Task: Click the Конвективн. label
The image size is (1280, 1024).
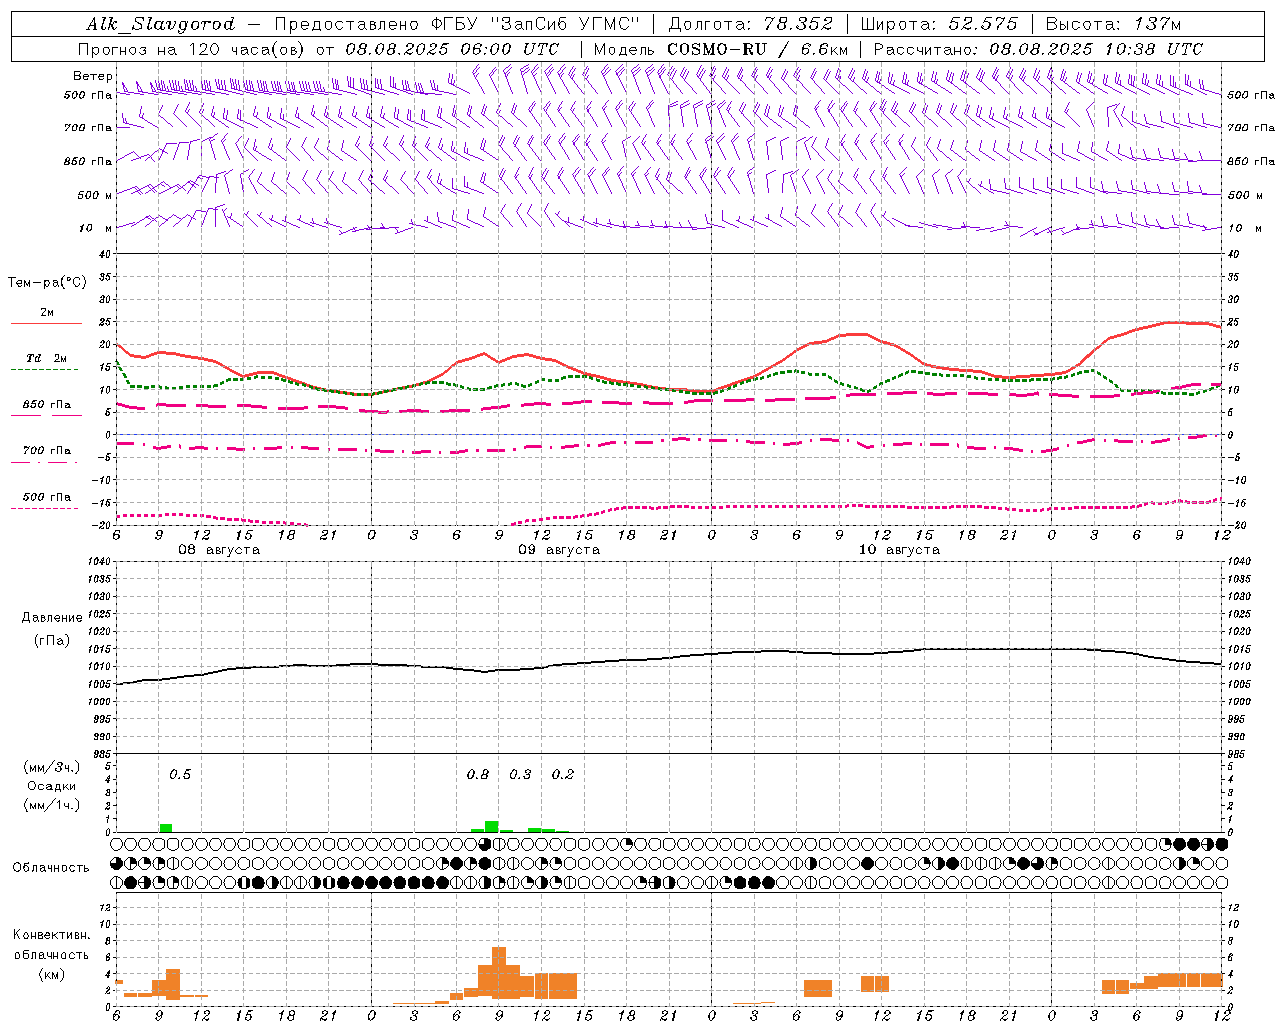Action: click(x=51, y=935)
